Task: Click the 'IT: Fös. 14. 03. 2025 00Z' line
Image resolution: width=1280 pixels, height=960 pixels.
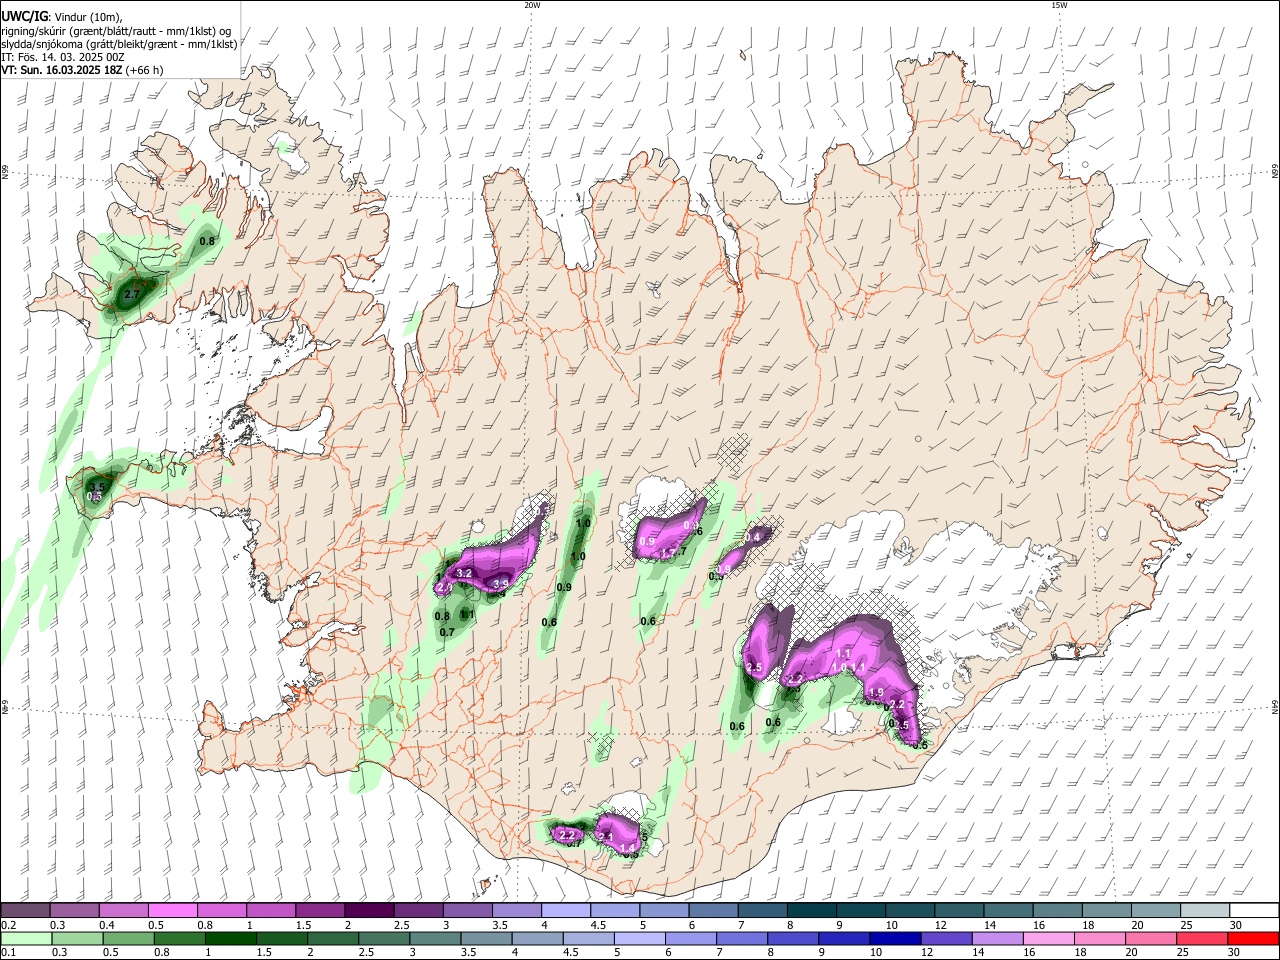Action: (x=63, y=57)
